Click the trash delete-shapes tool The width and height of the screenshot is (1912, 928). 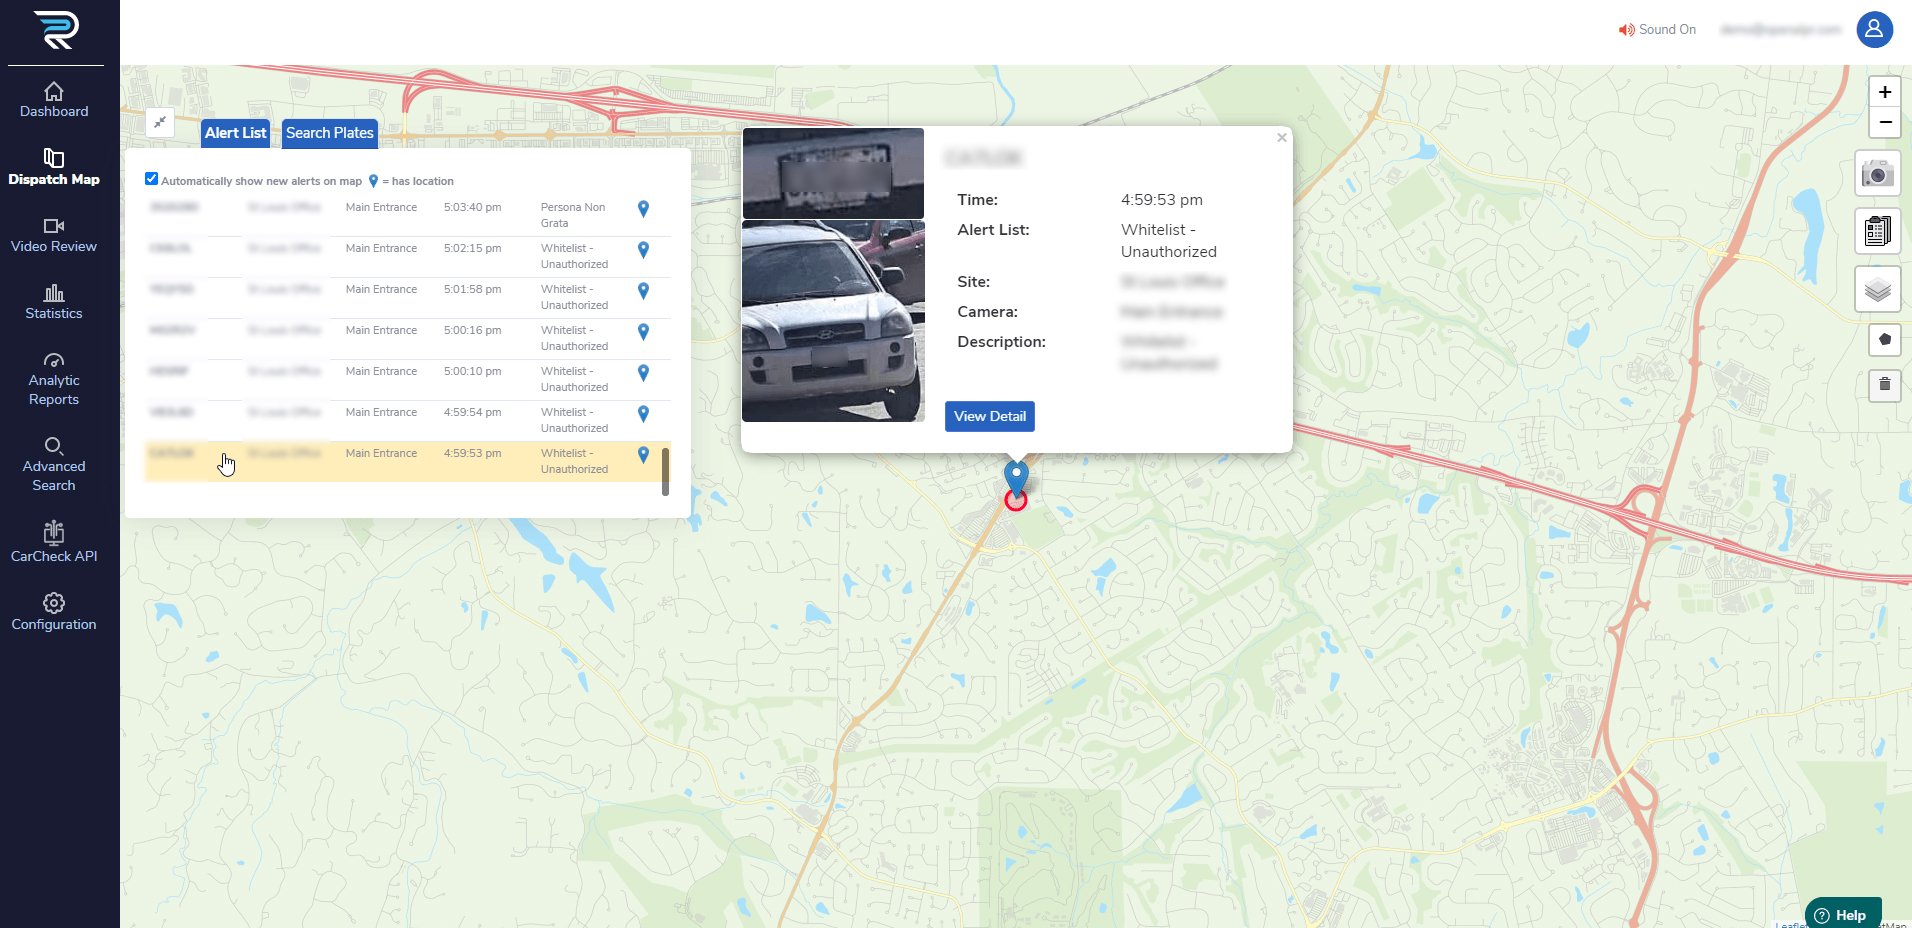(1884, 385)
